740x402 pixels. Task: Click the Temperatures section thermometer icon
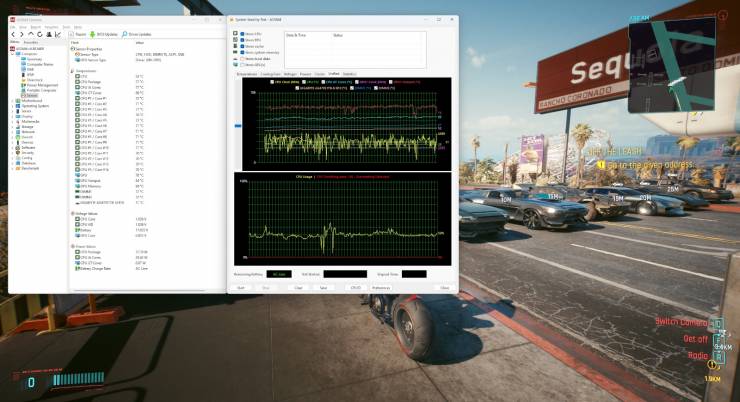(73, 71)
